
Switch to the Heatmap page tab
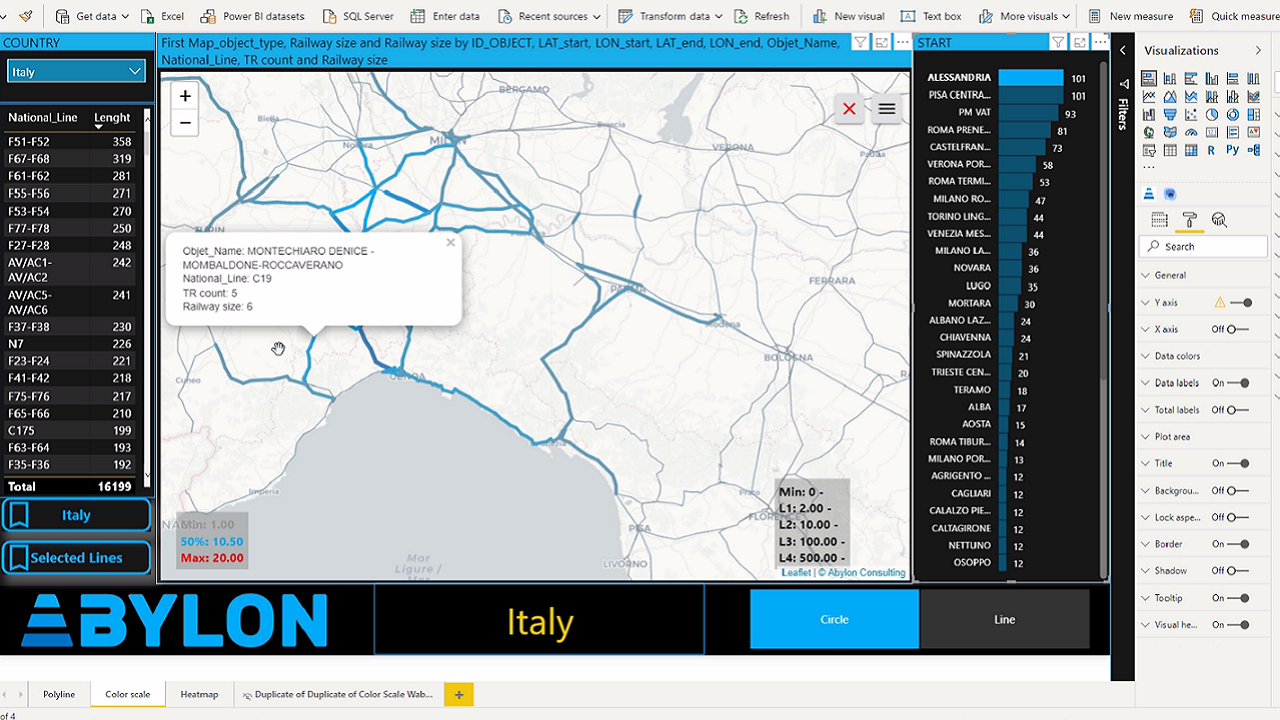[199, 694]
